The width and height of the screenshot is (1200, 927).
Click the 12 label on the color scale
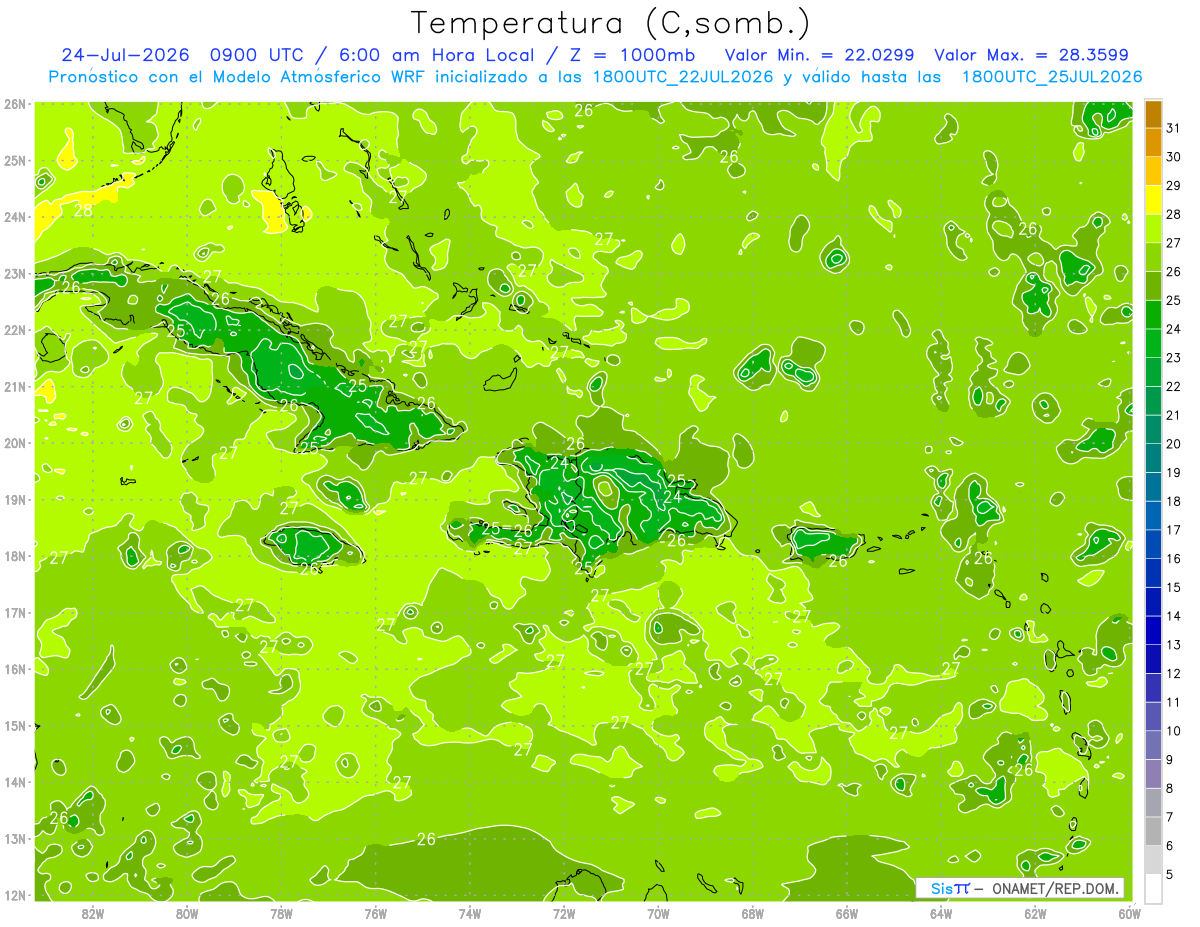[1173, 673]
